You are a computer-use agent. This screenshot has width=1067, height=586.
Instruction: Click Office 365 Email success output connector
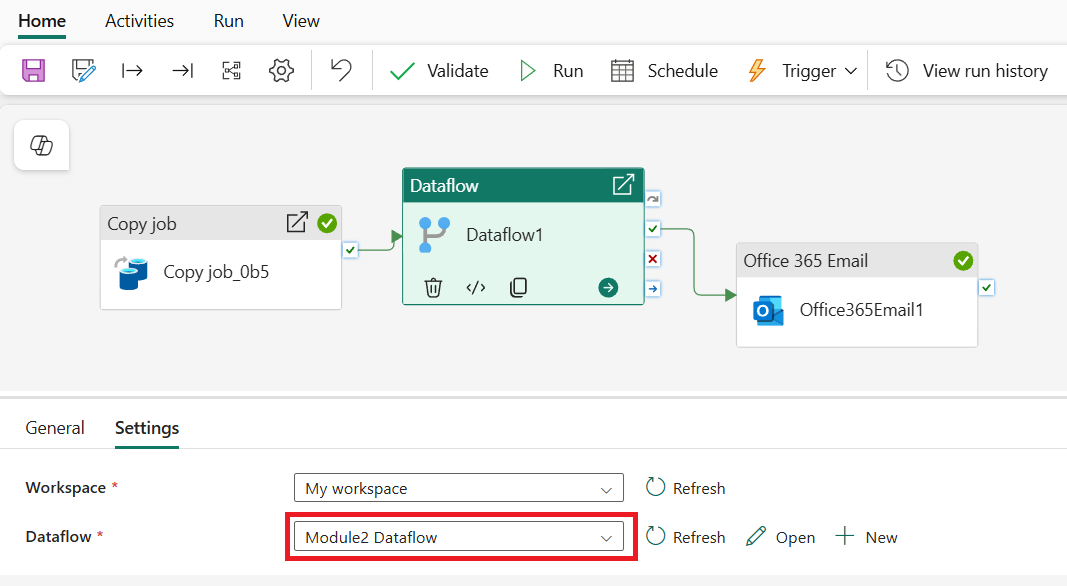[x=987, y=287]
